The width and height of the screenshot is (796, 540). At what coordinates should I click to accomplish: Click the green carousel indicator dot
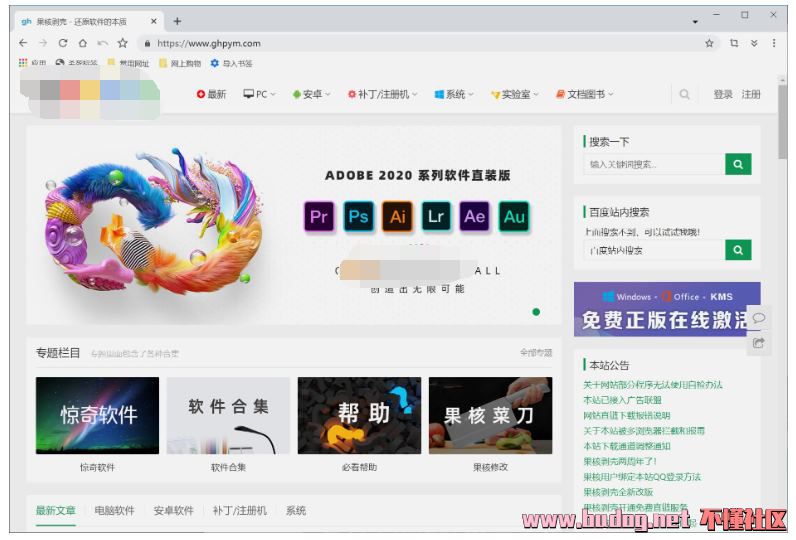point(536,312)
